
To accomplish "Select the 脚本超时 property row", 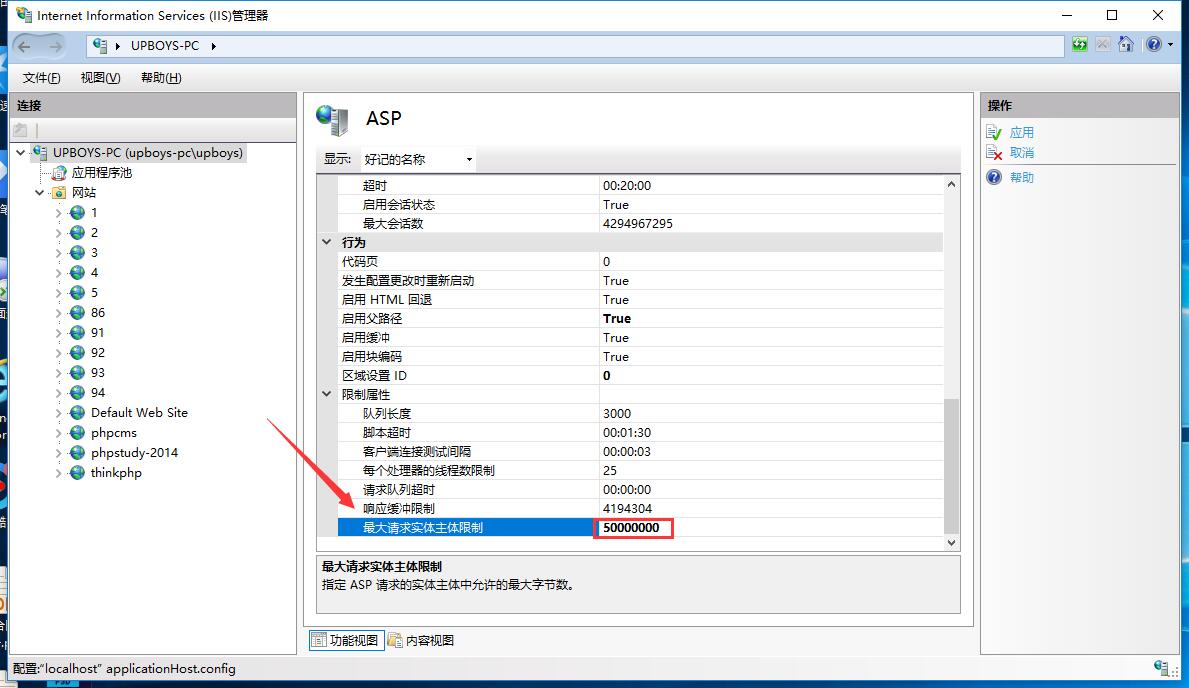I will click(640, 432).
